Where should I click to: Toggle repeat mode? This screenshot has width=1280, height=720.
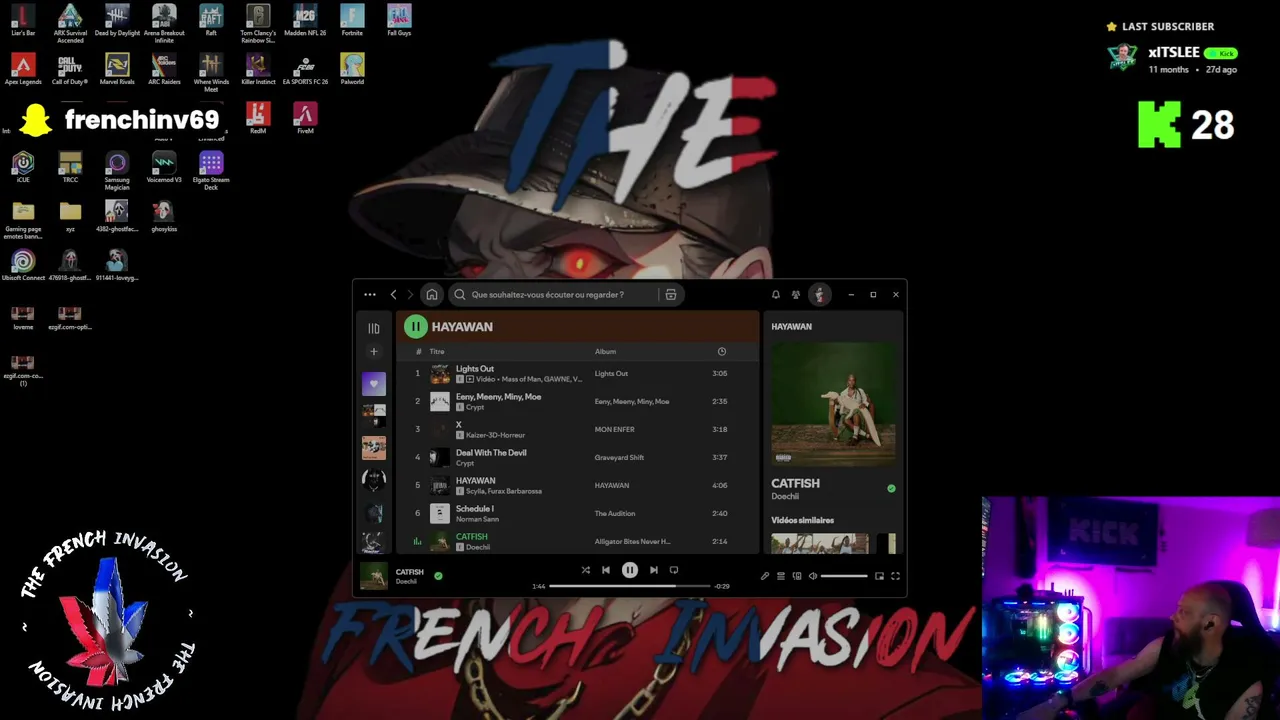click(674, 570)
